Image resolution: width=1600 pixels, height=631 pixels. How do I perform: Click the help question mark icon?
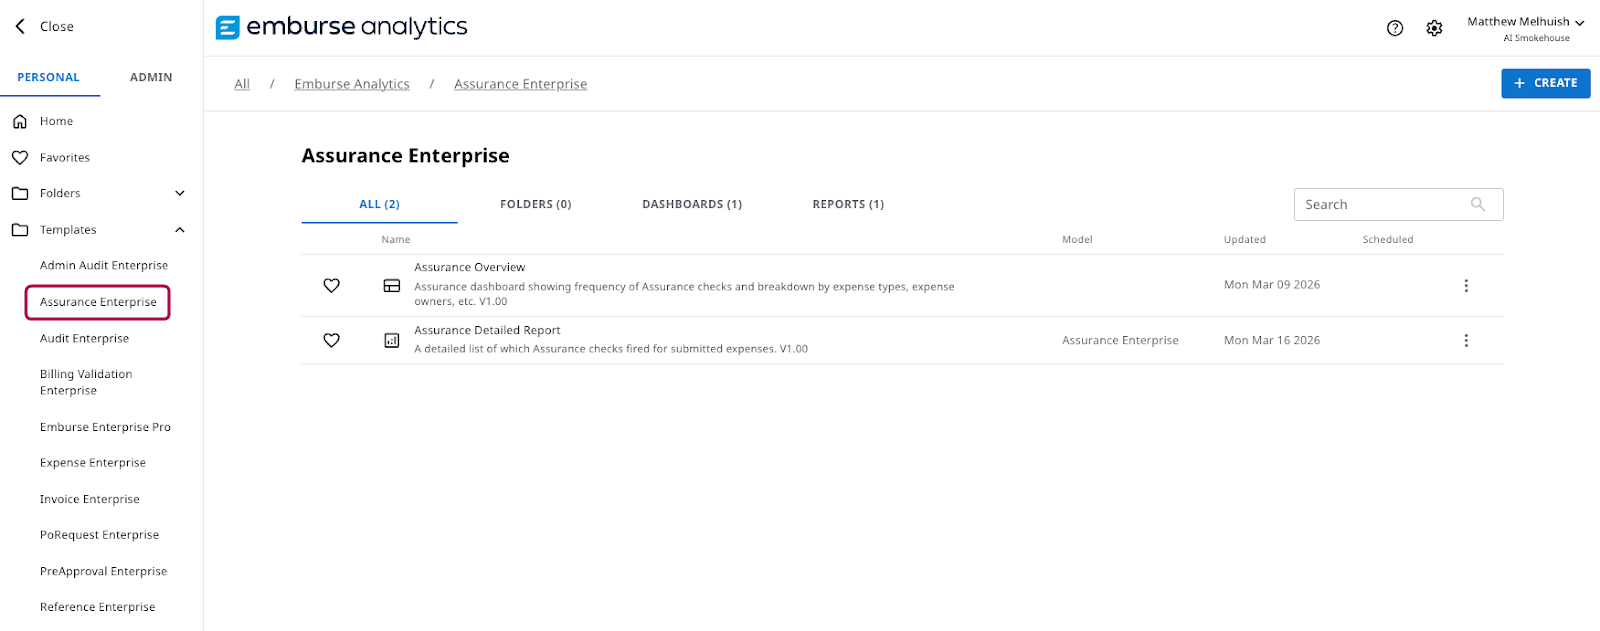pyautogui.click(x=1395, y=28)
